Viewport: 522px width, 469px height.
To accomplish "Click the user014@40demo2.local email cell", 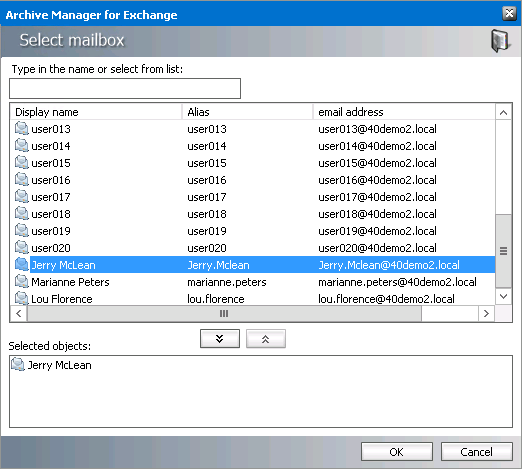I will pyautogui.click(x=377, y=146).
